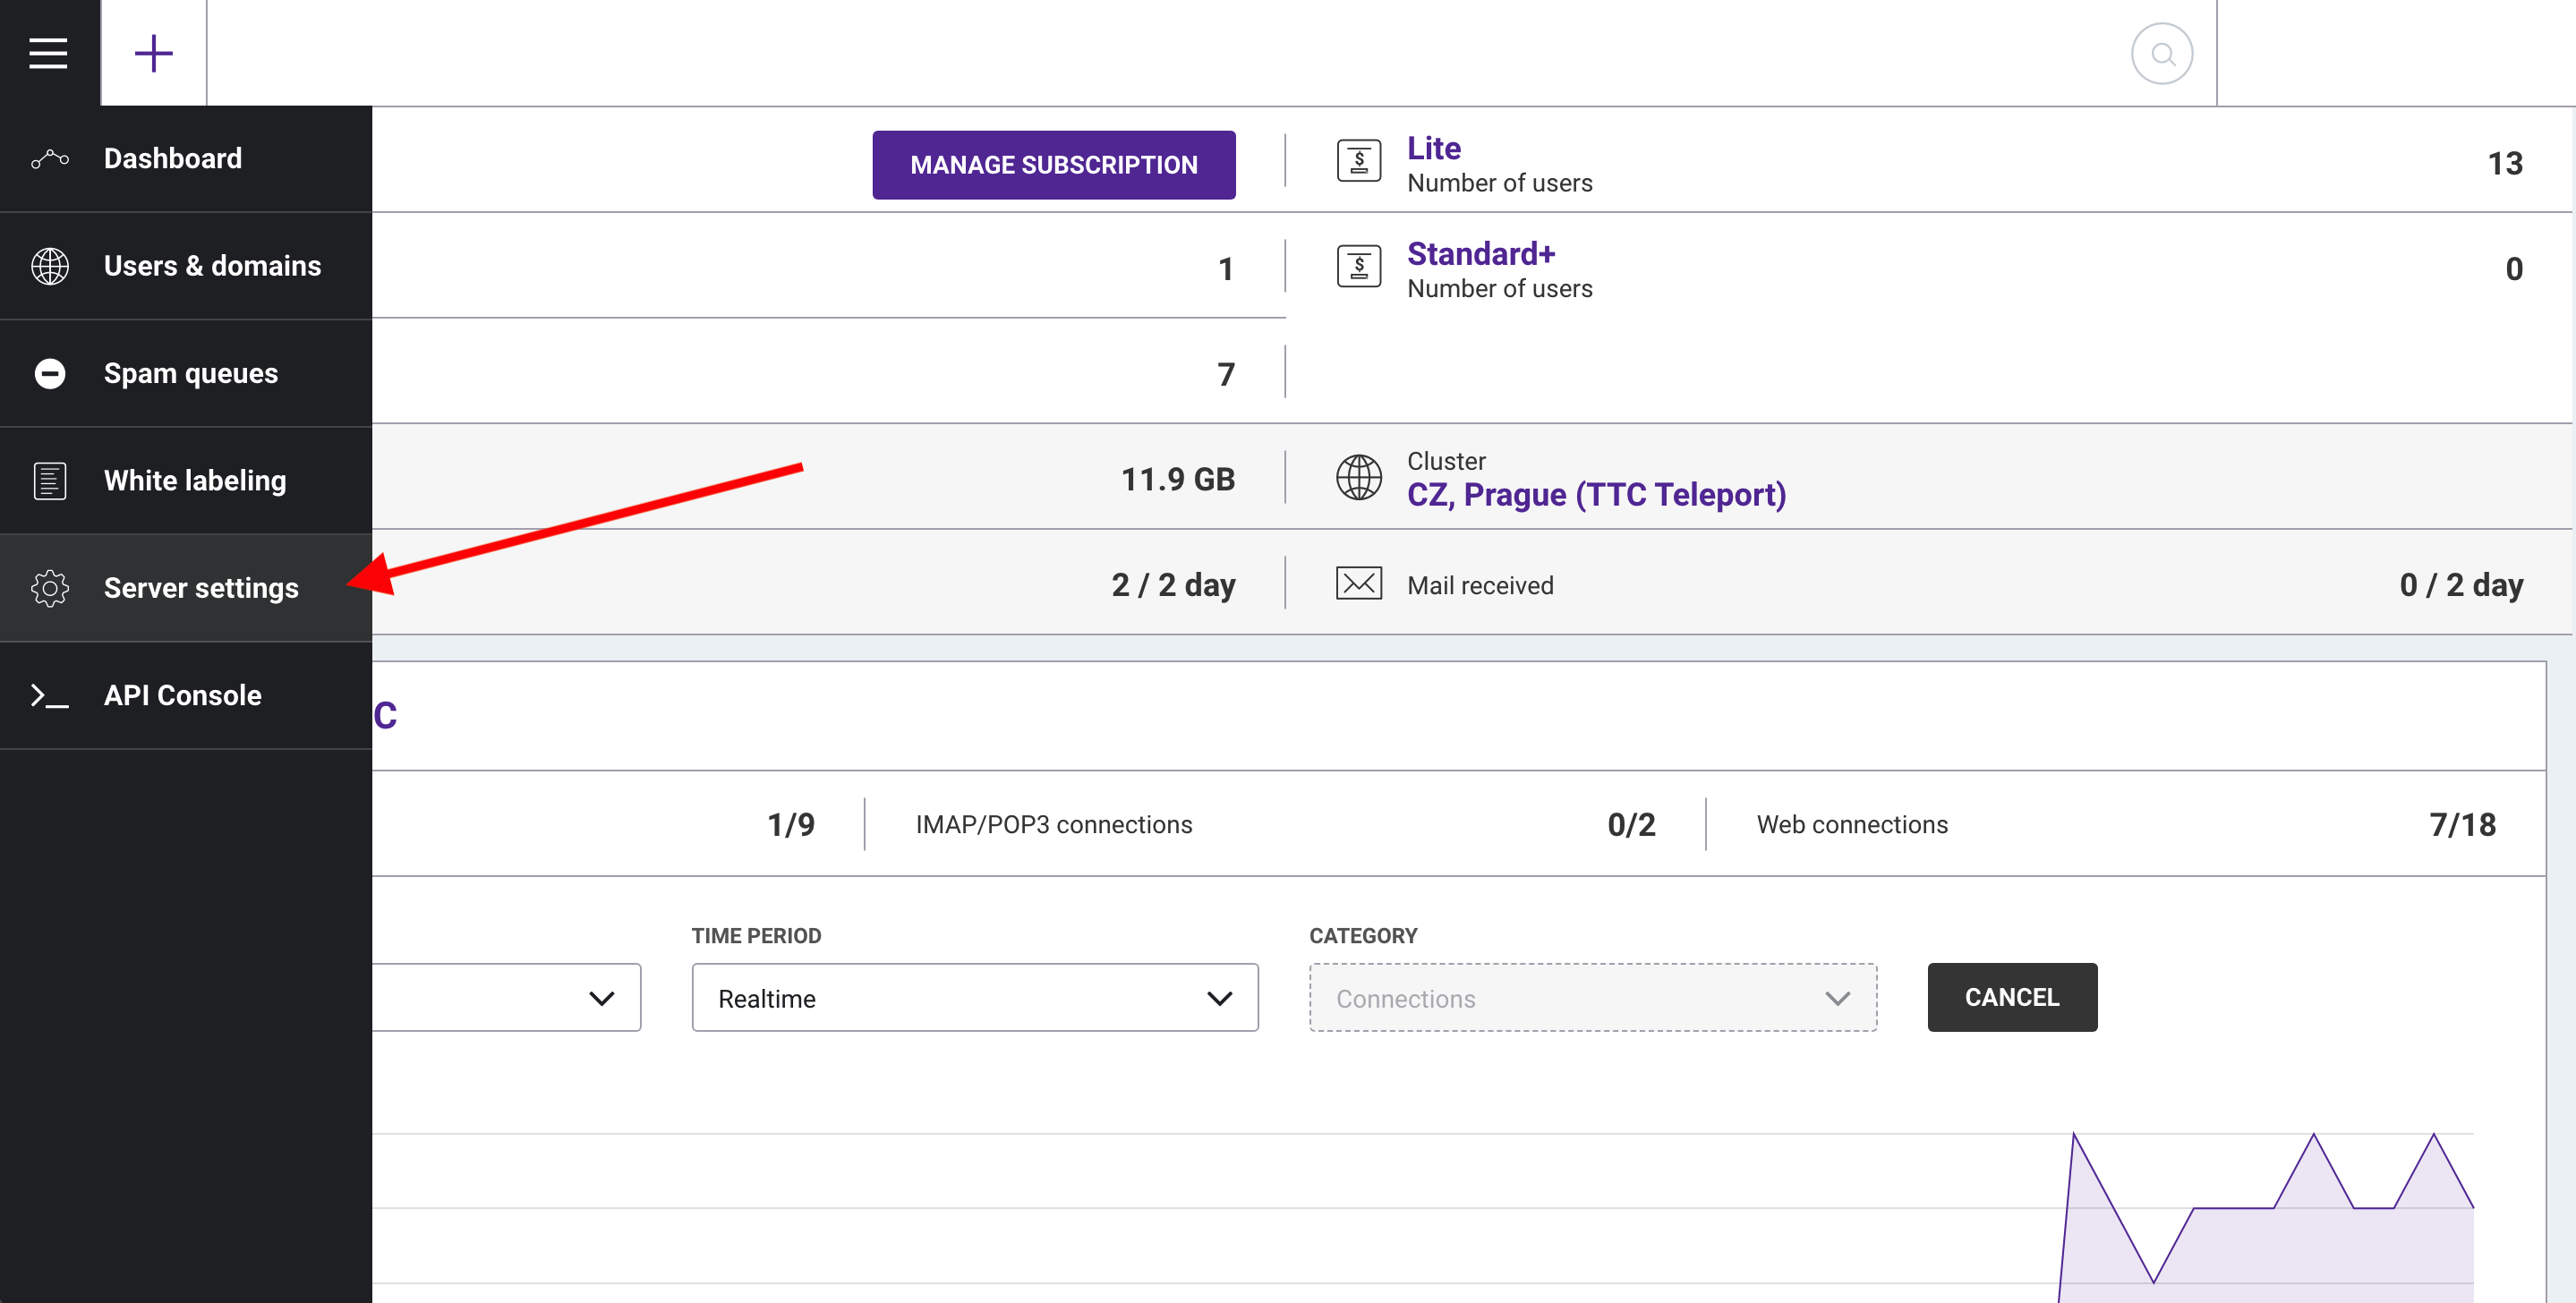Open the Standard+ plan link
The height and width of the screenshot is (1303, 2576).
point(1481,254)
